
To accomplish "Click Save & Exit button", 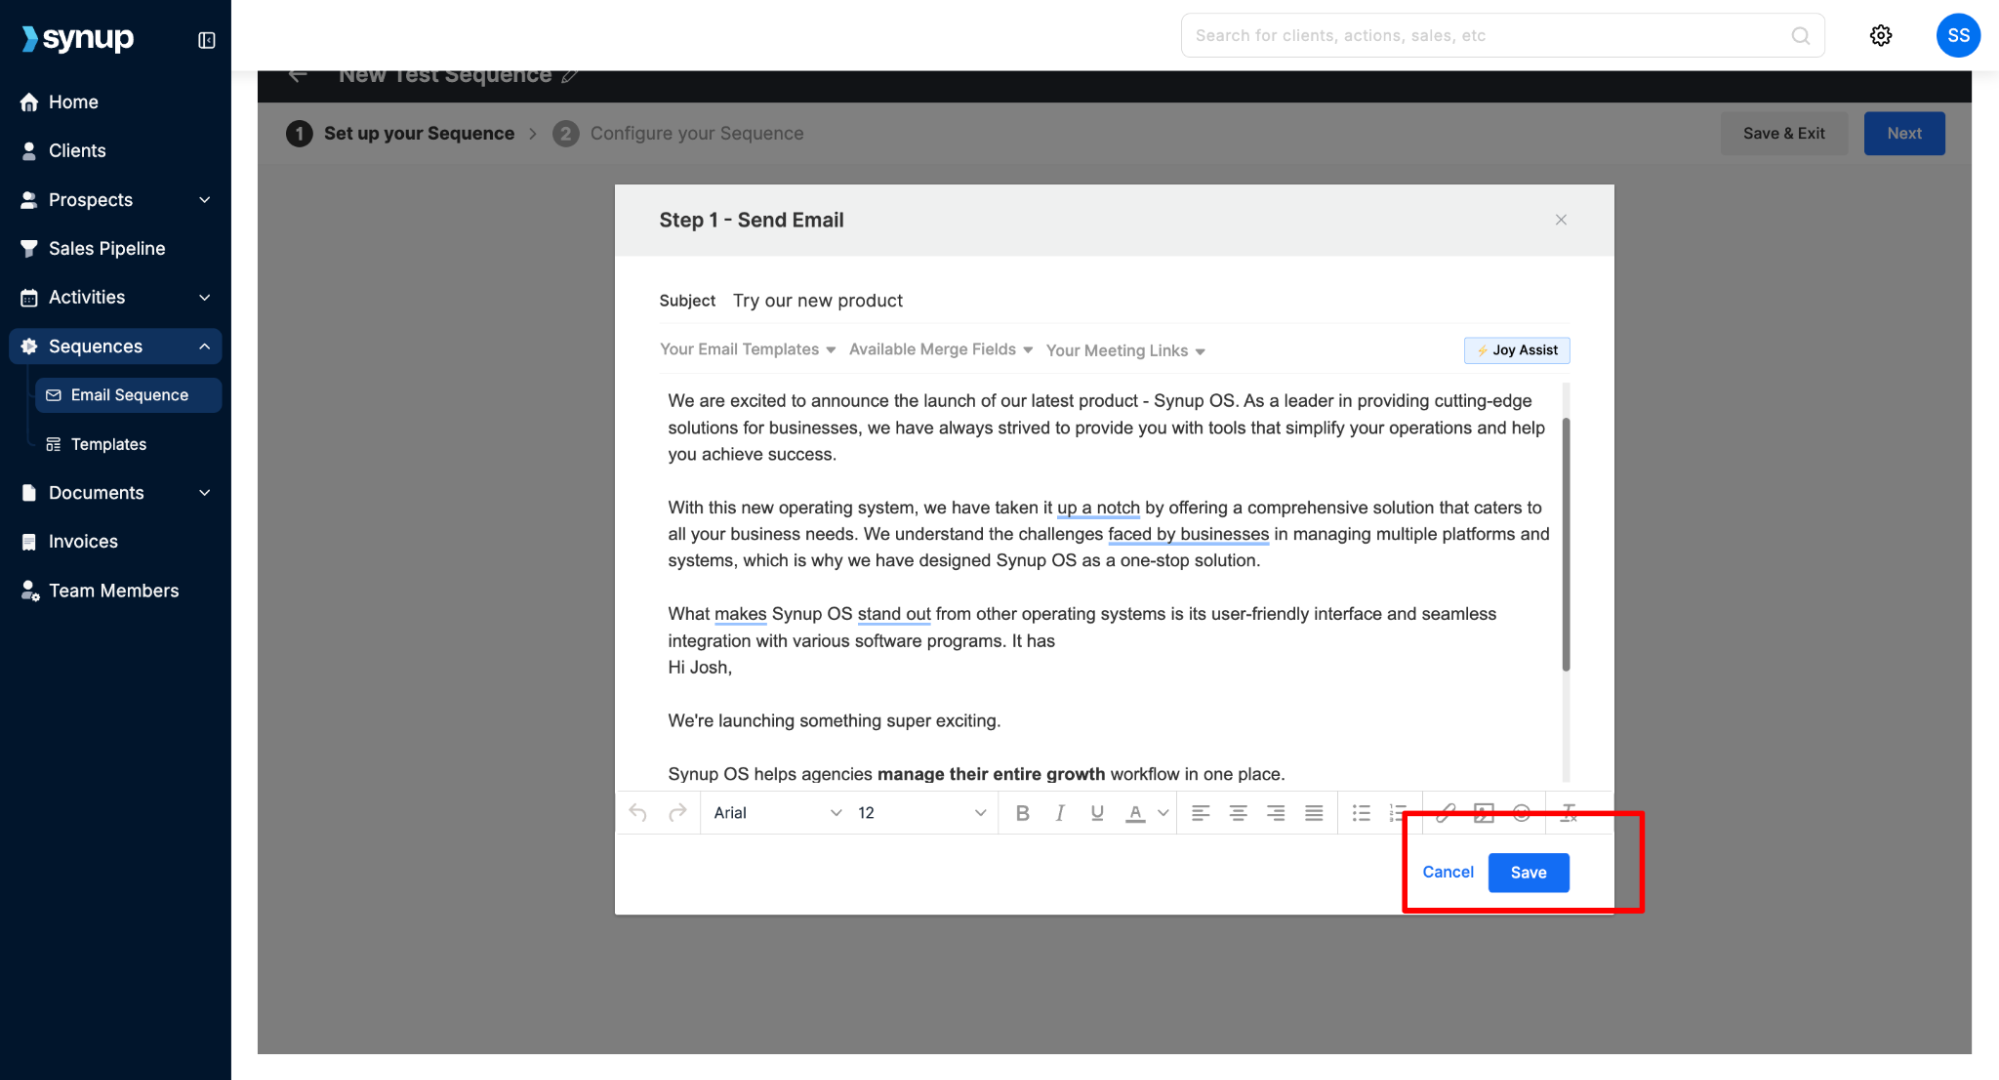I will [1783, 133].
